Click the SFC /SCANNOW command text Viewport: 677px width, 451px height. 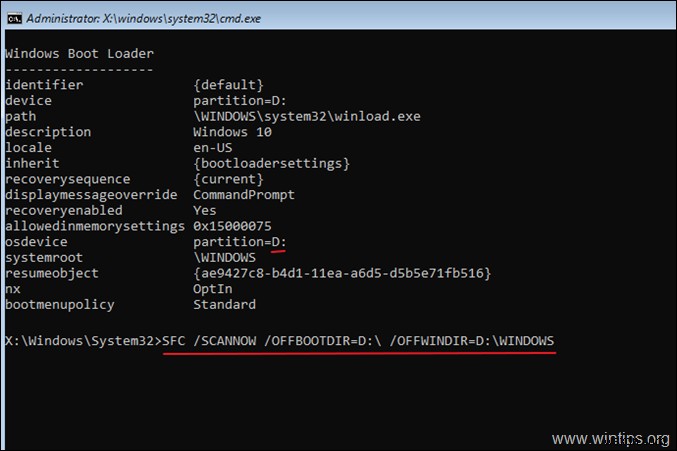click(x=360, y=342)
